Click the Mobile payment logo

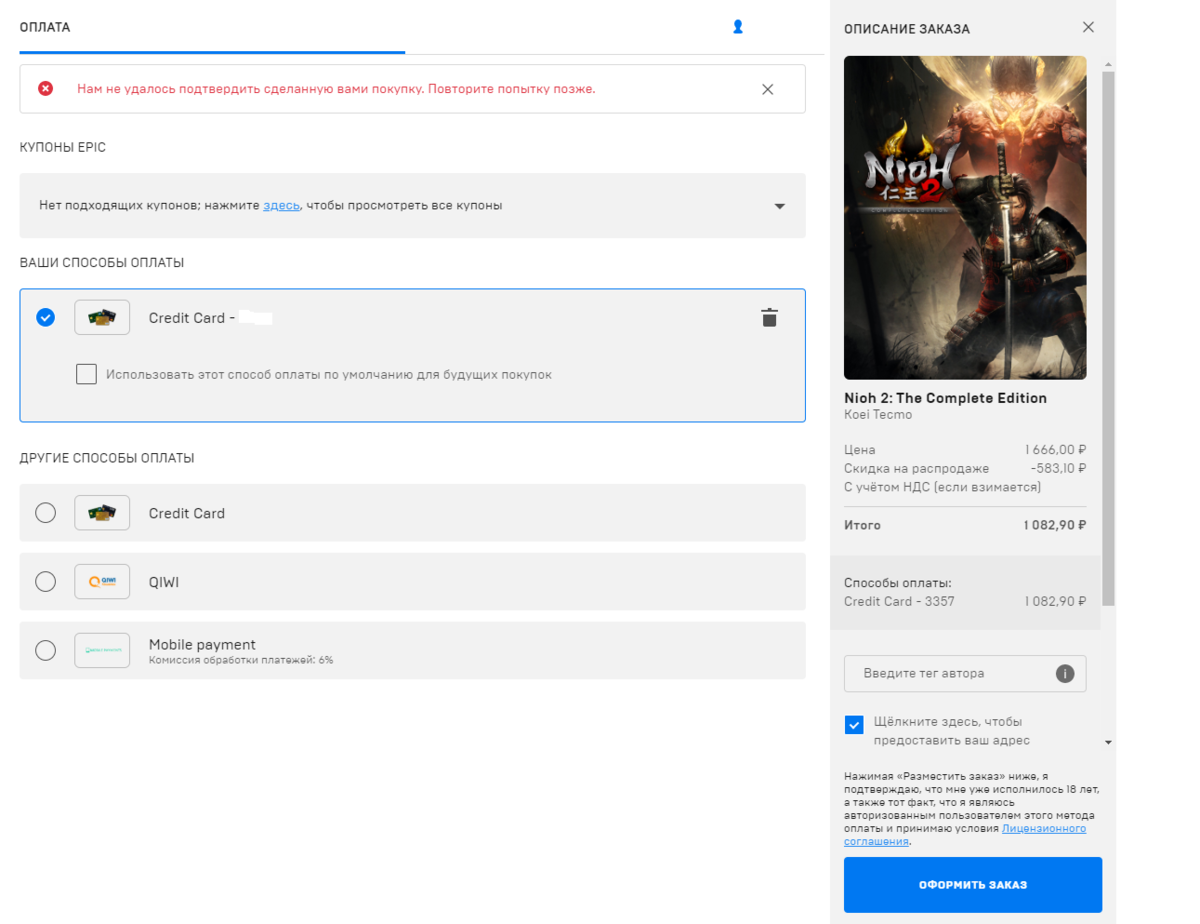coord(102,650)
